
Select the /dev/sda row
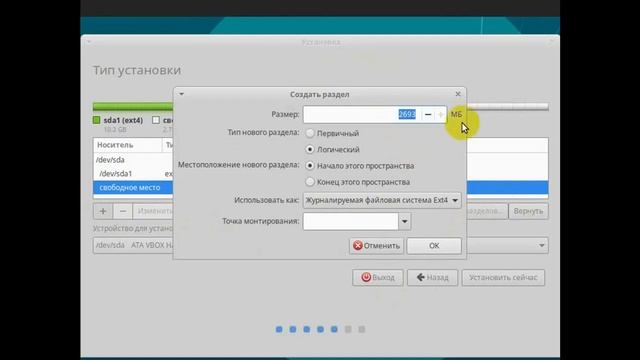(133, 160)
